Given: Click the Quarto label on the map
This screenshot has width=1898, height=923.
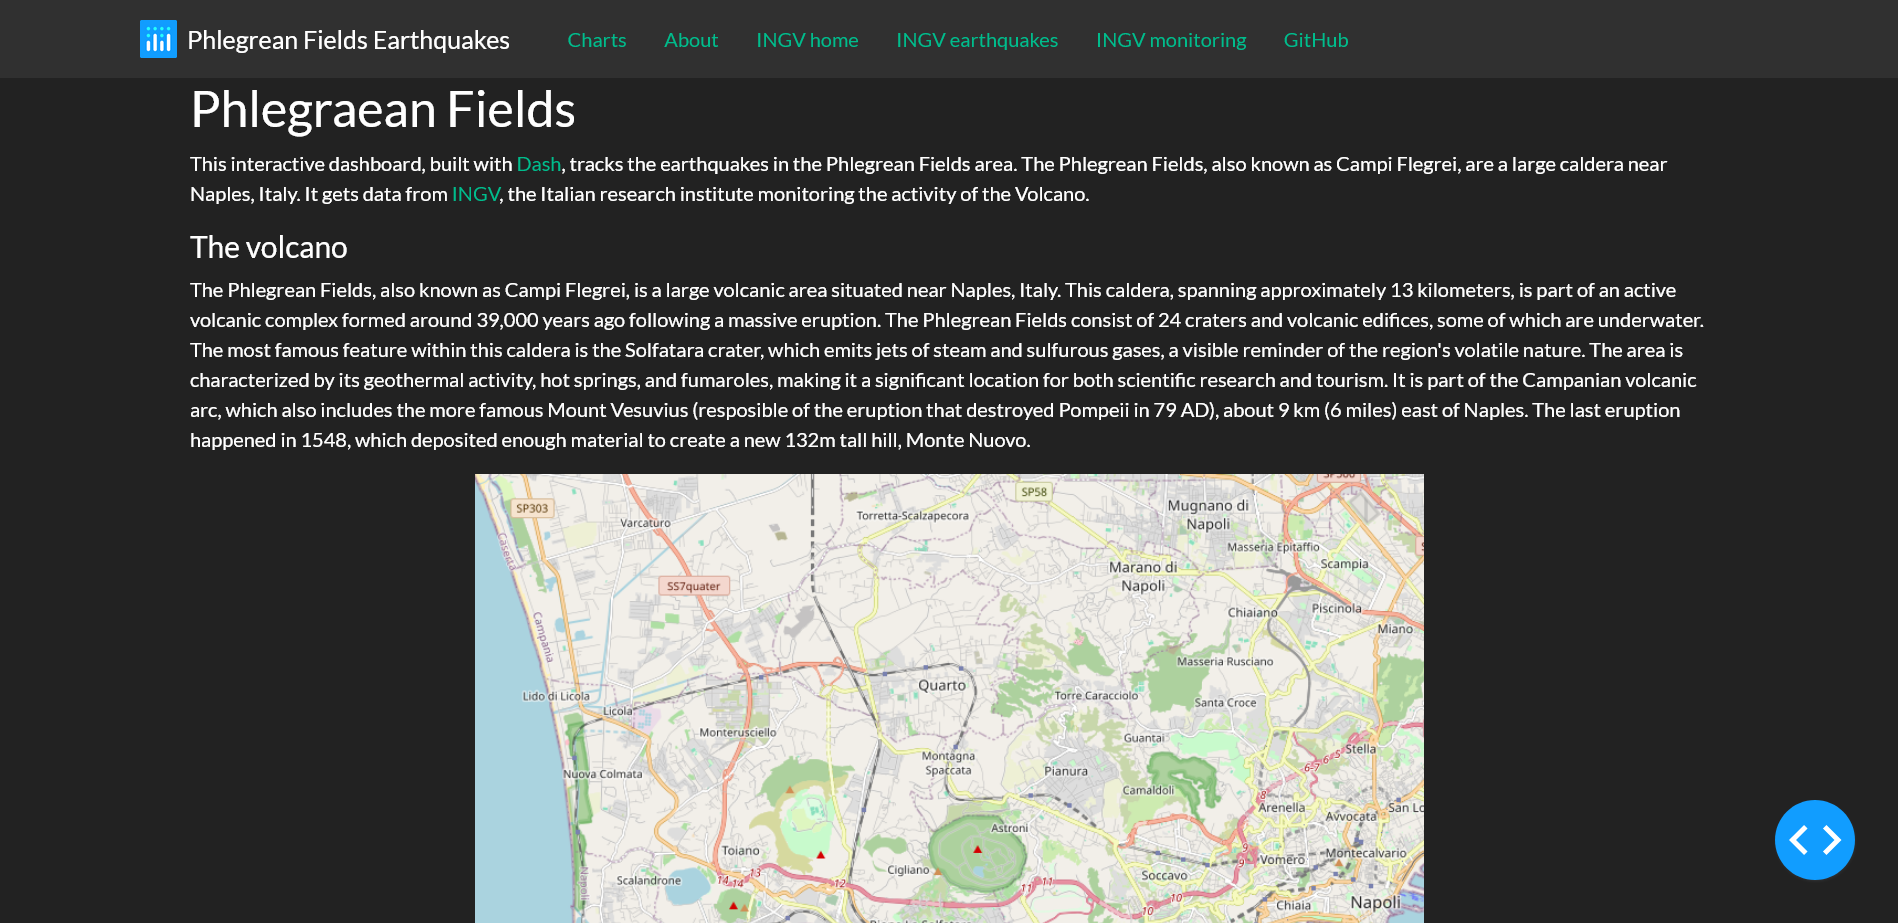Looking at the screenshot, I should pos(942,685).
